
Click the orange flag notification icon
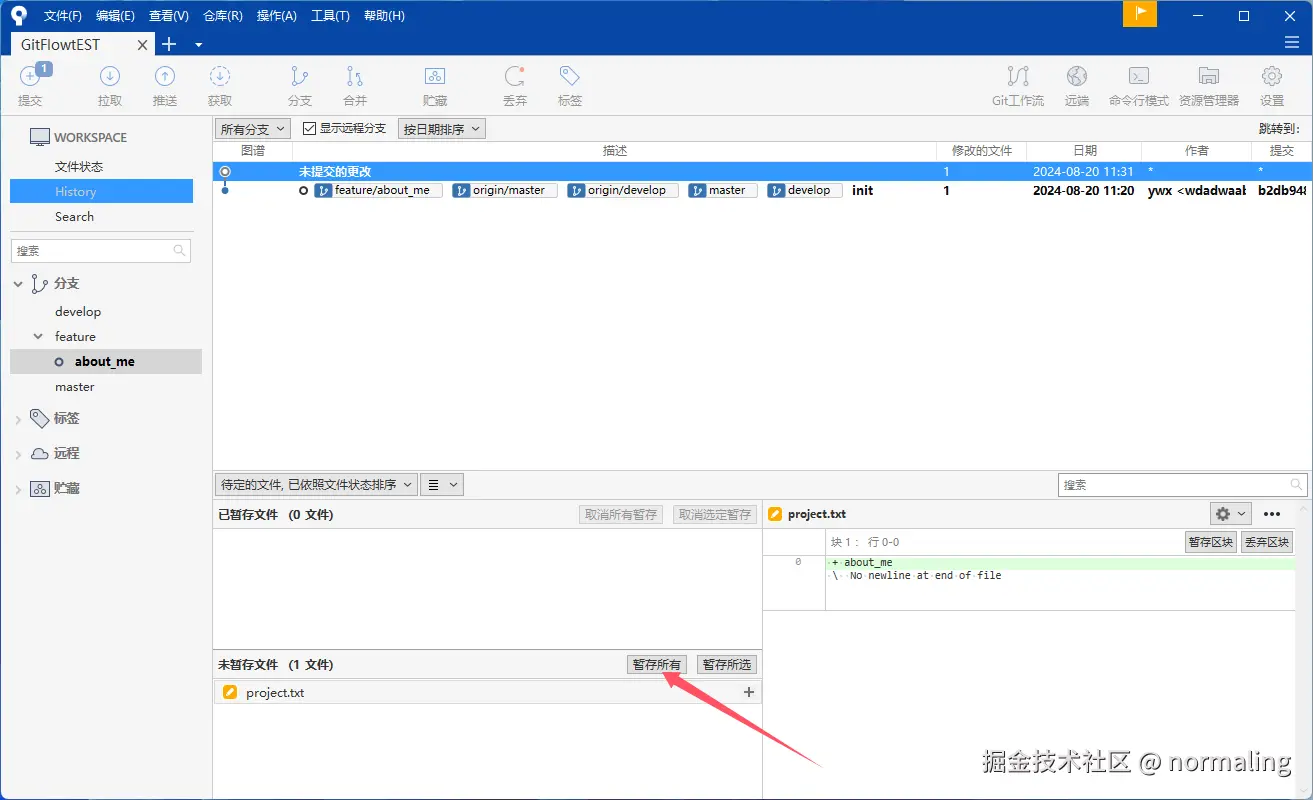pyautogui.click(x=1140, y=14)
